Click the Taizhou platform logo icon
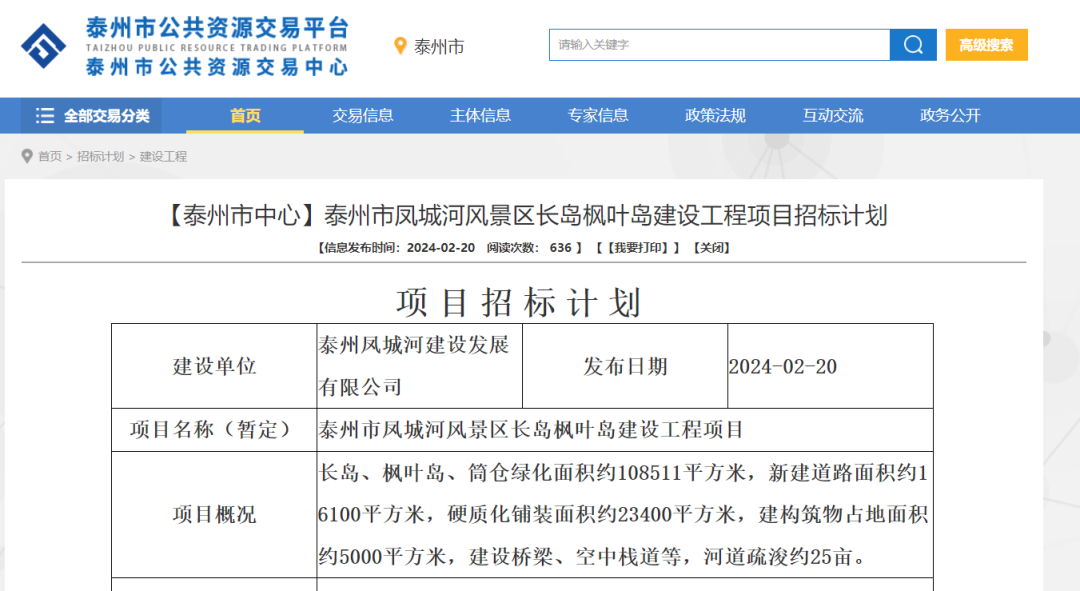This screenshot has width=1080, height=591. point(43,46)
